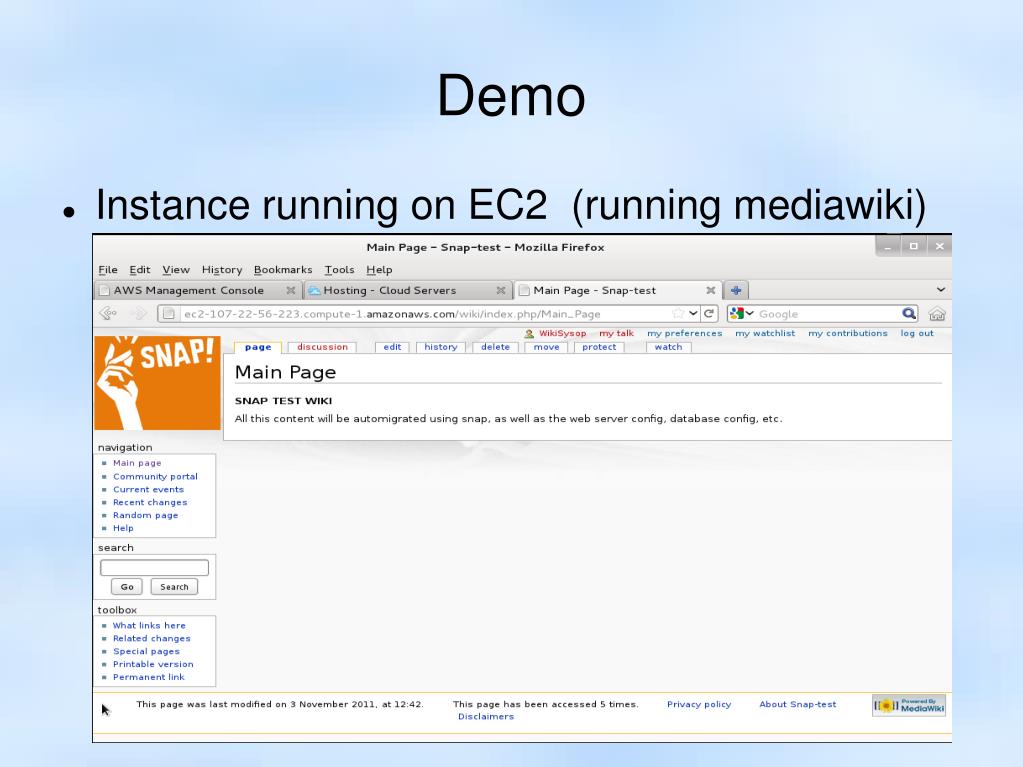Select the wiki page tab
The image size is (1023, 767).
click(258, 347)
